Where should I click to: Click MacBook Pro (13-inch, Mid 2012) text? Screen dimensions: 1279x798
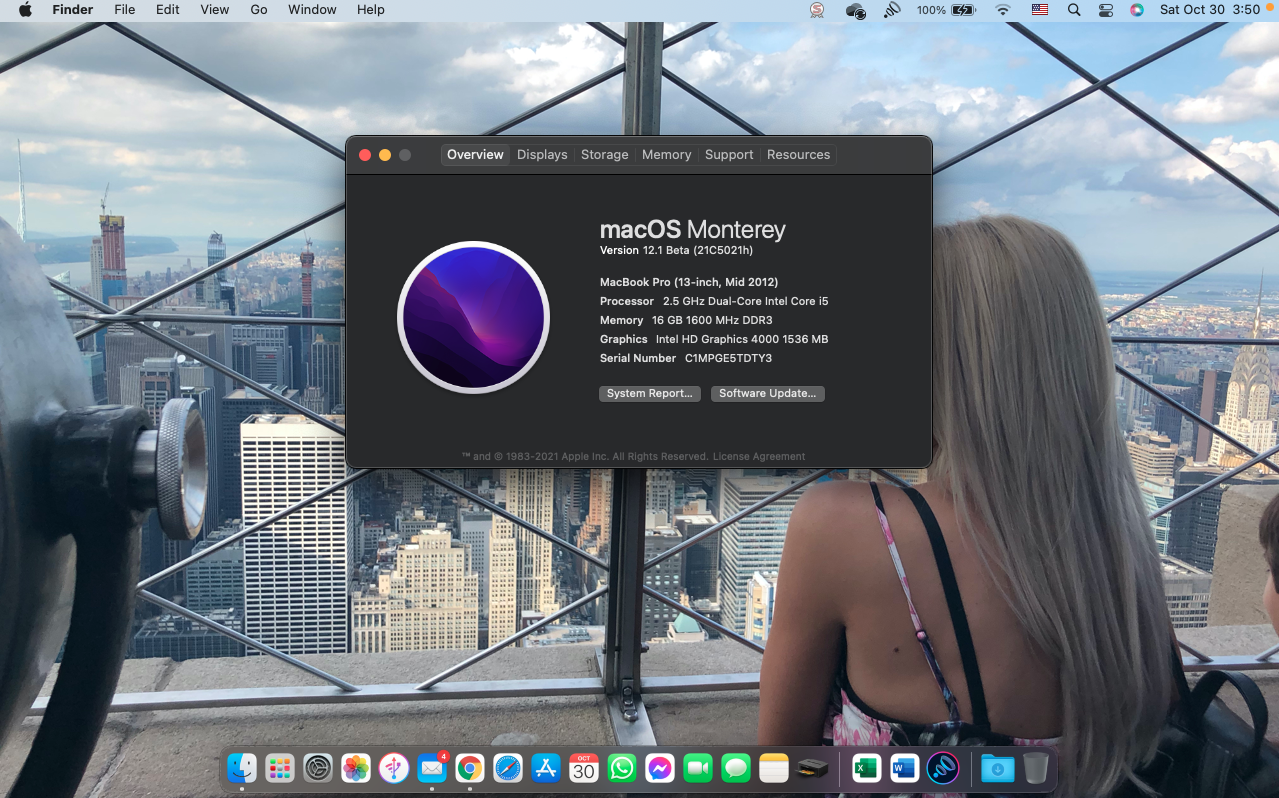(689, 283)
